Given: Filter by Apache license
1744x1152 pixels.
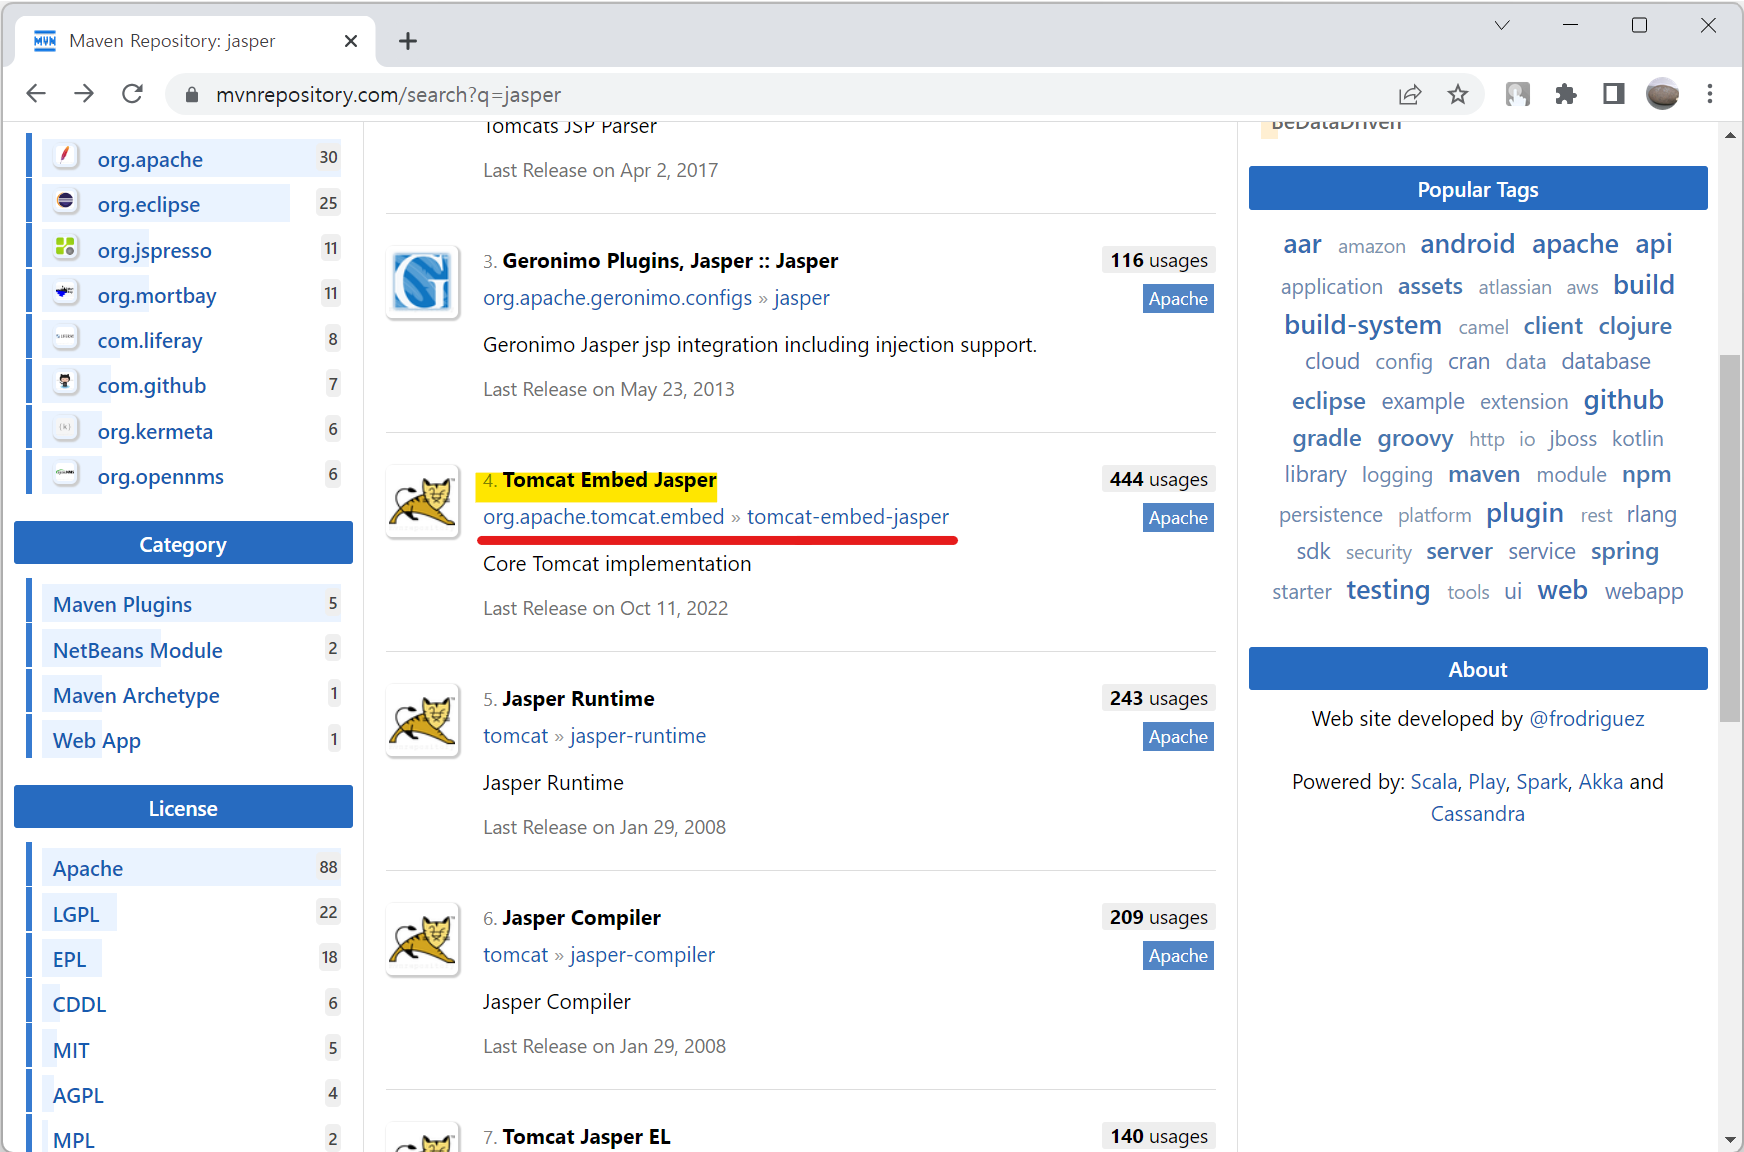Looking at the screenshot, I should coord(88,869).
